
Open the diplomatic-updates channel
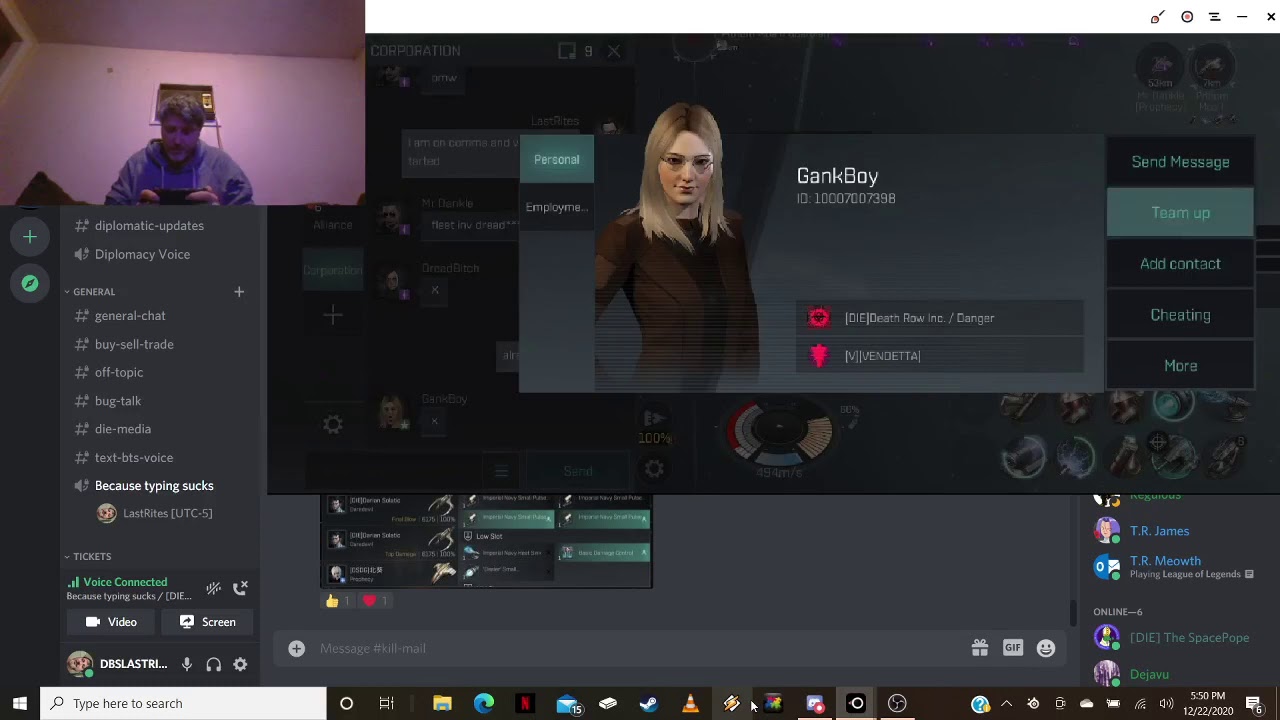coord(149,226)
